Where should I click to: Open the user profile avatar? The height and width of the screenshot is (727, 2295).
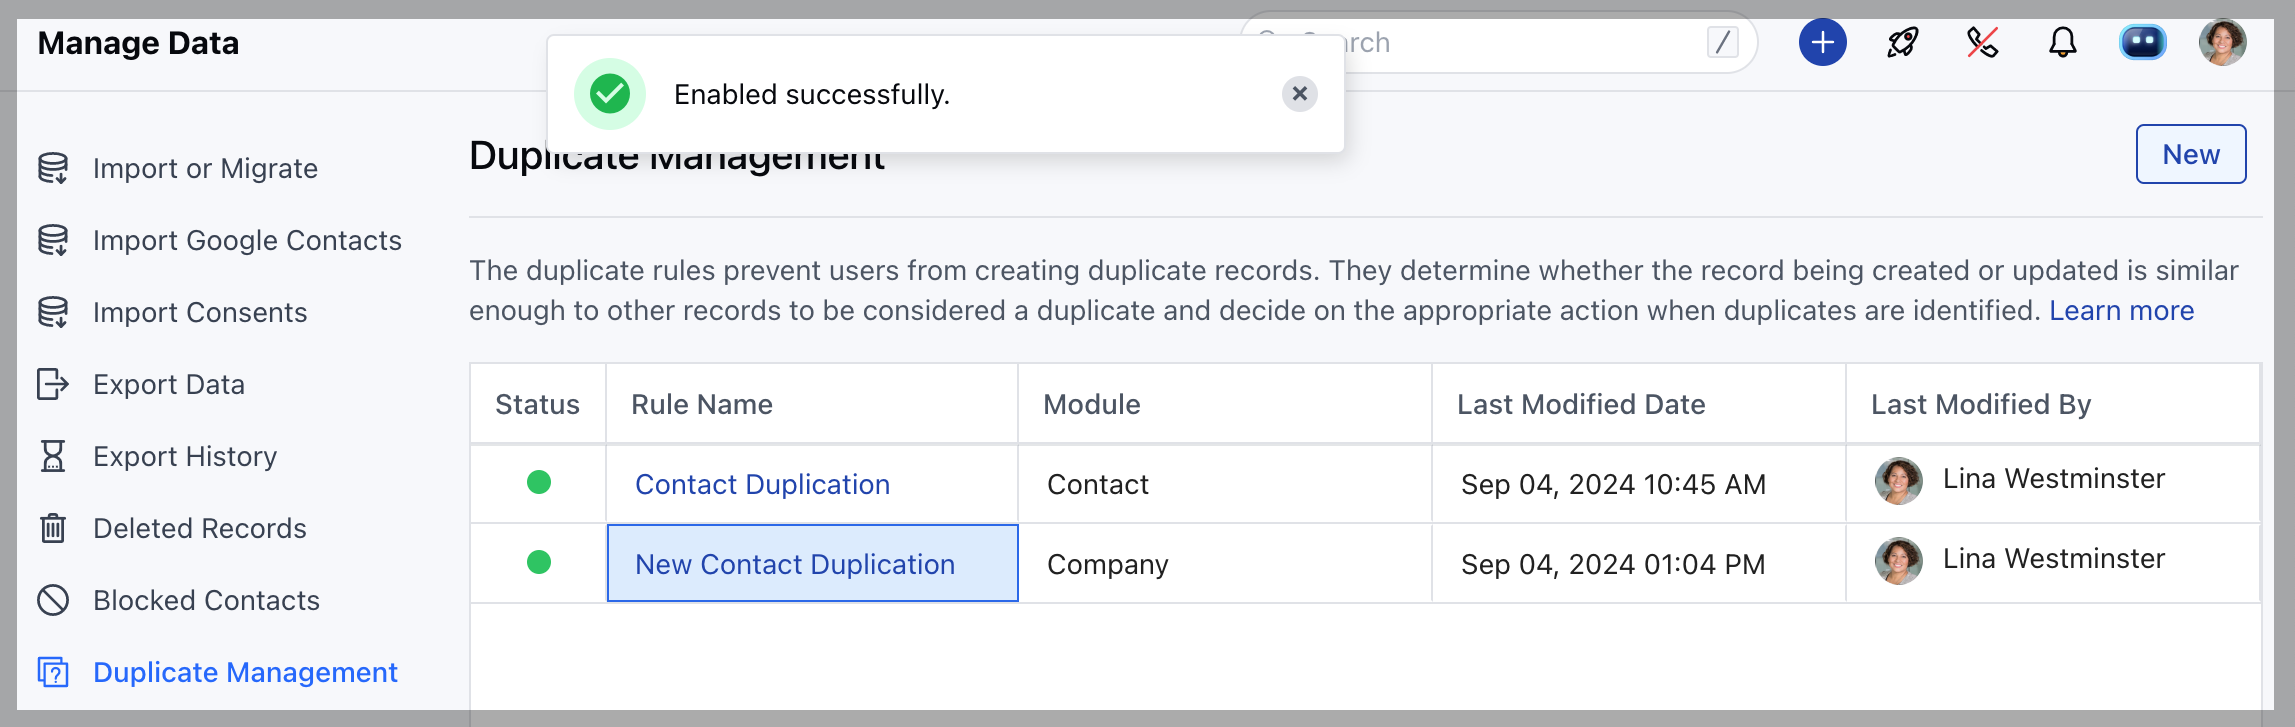(2222, 43)
